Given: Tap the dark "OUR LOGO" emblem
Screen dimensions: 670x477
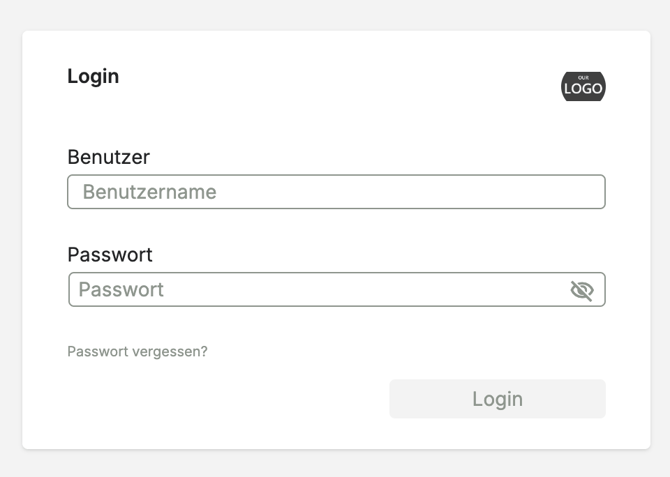Looking at the screenshot, I should 584,87.
